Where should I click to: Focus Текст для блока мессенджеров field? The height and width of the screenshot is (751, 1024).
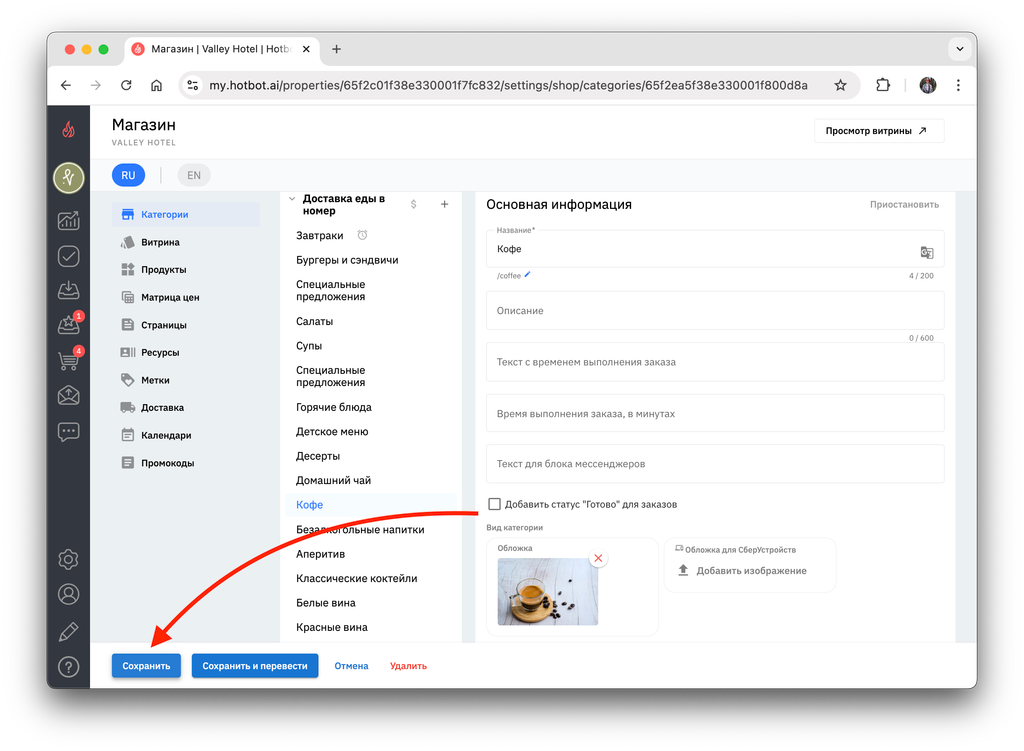click(715, 464)
